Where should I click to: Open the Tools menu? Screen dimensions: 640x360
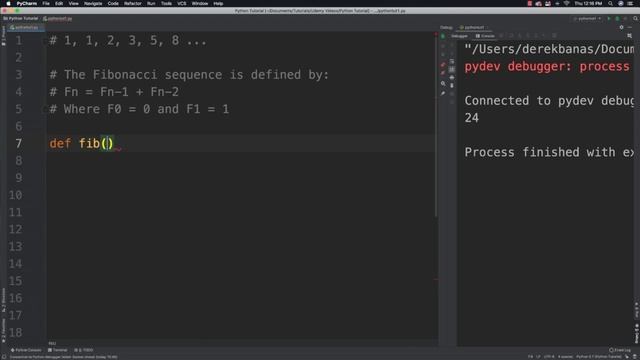tap(166, 3)
